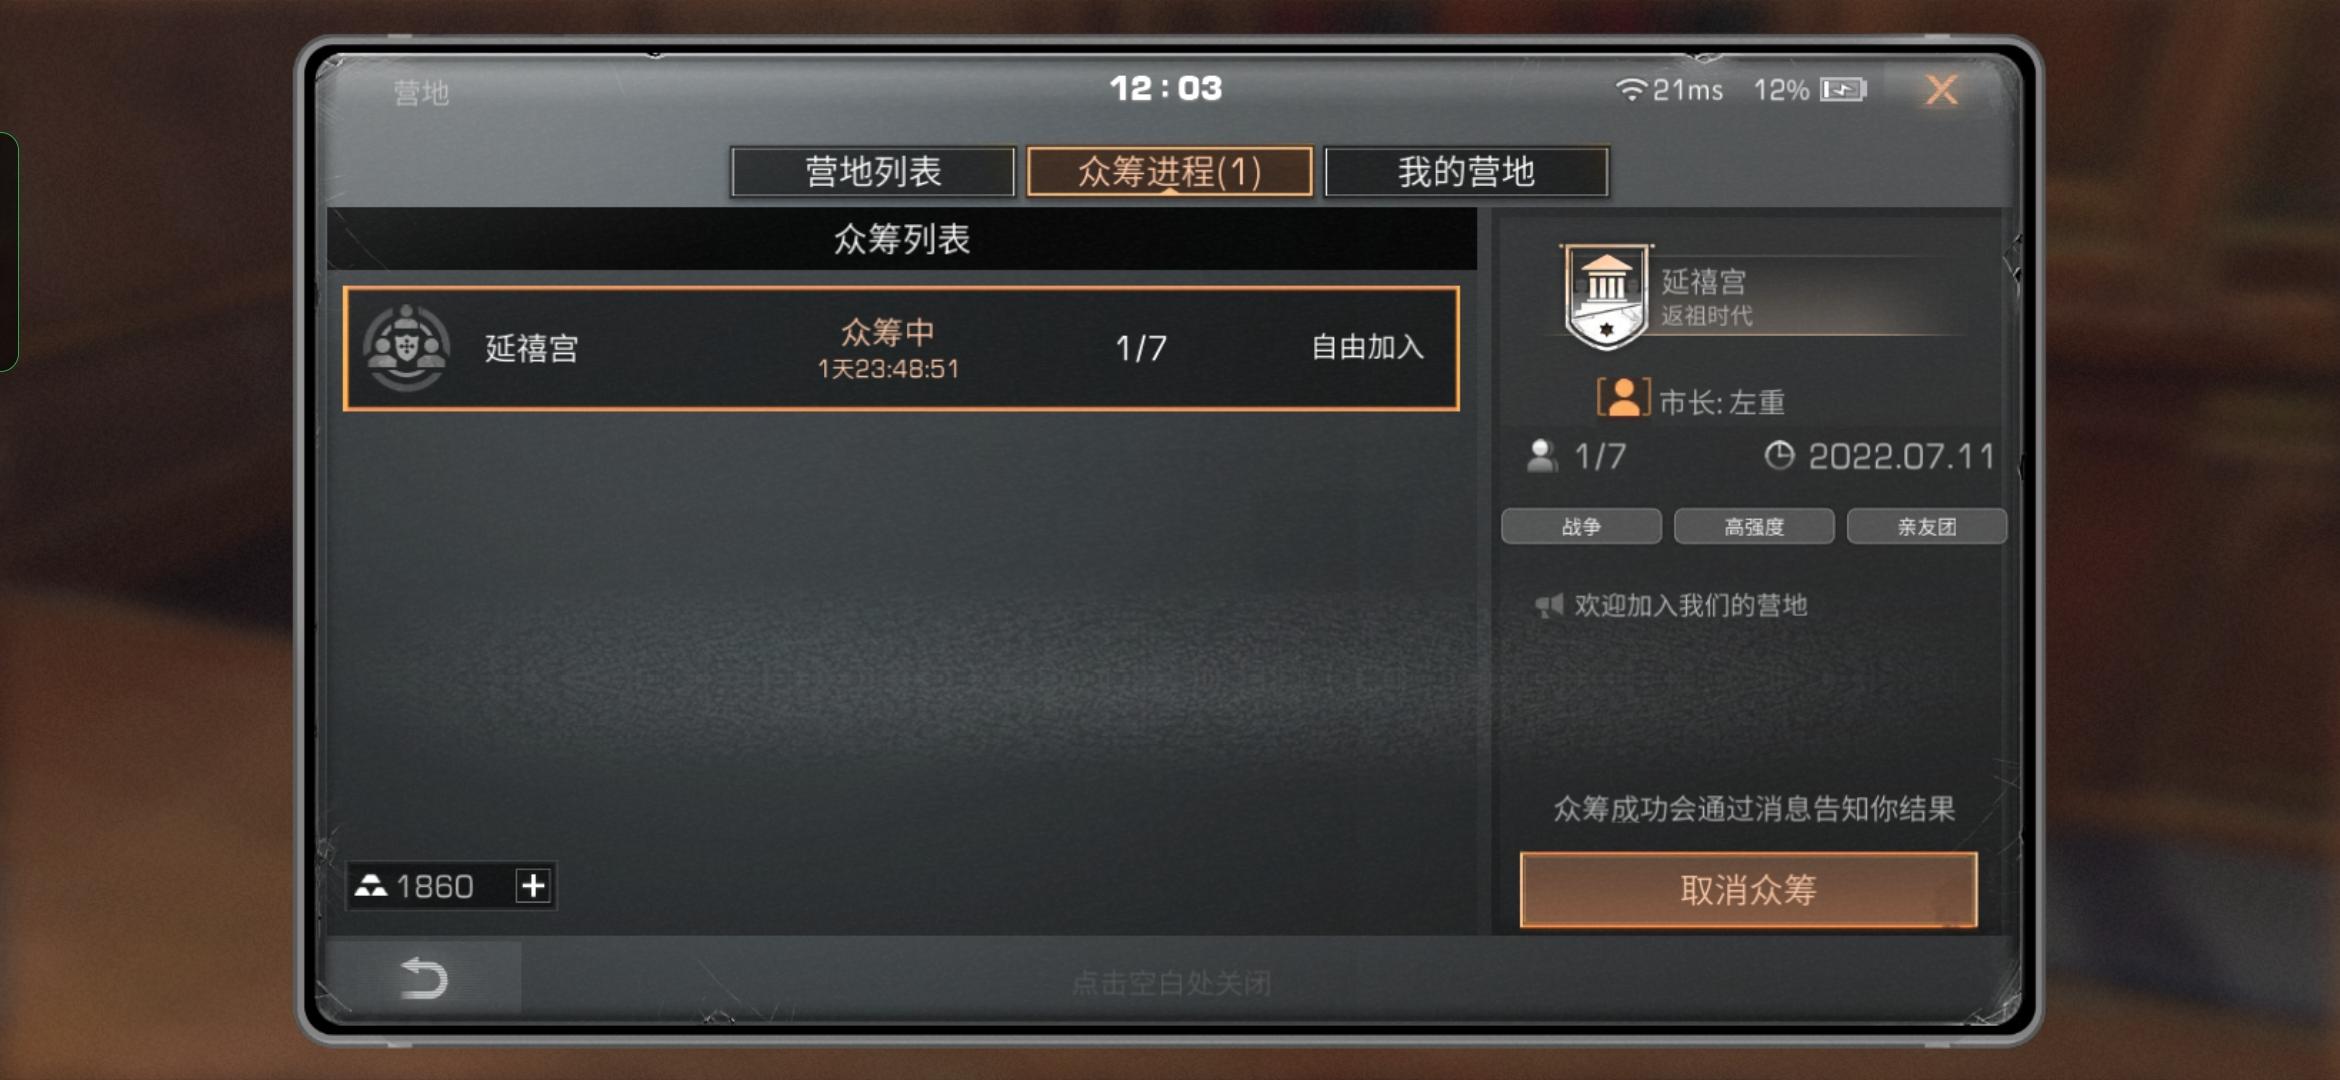Select the 战争 tag

pos(1581,526)
